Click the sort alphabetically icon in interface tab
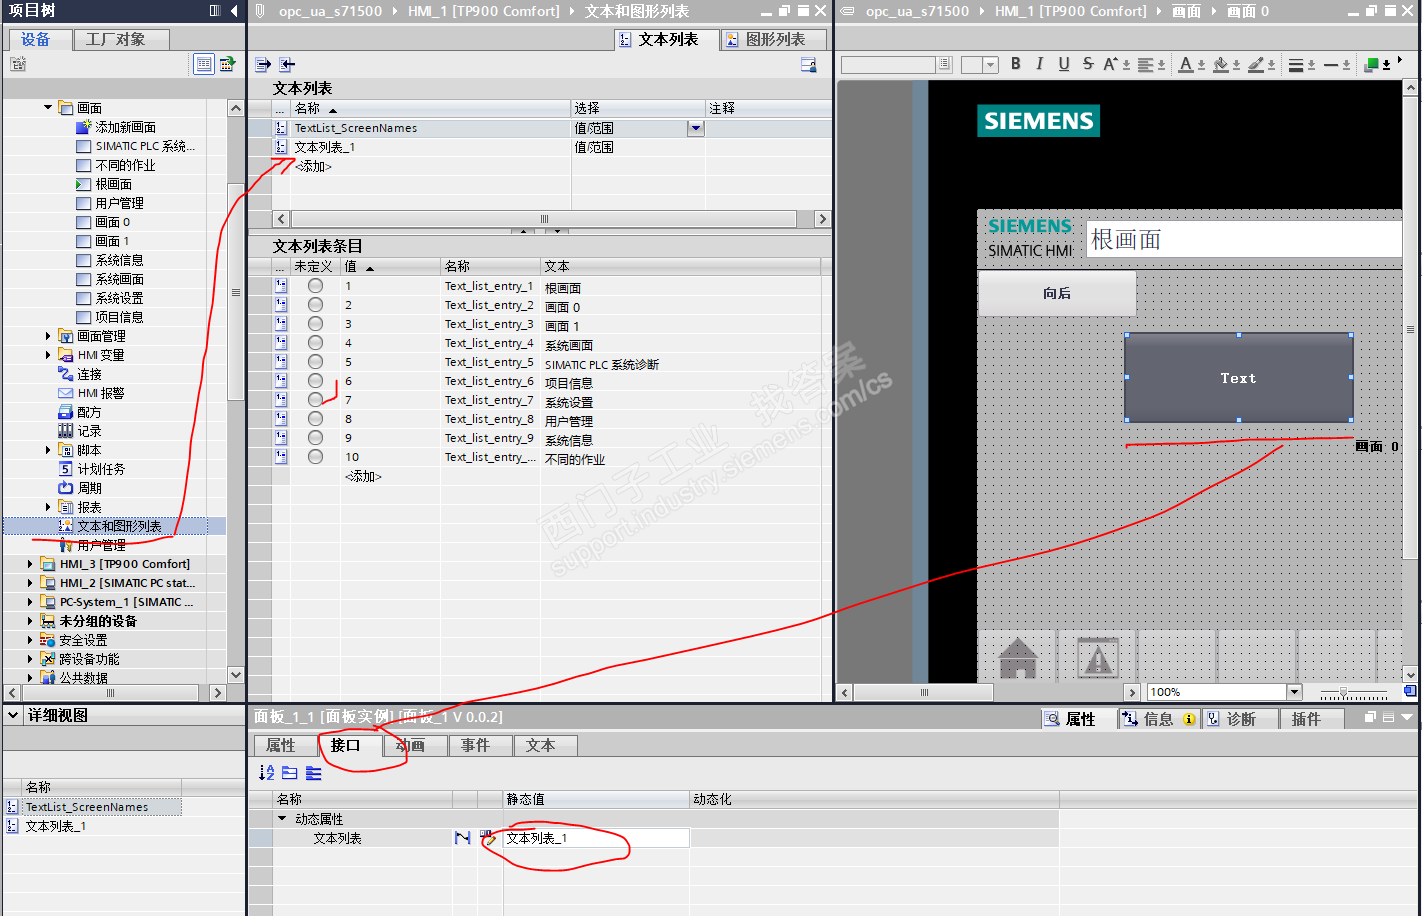This screenshot has height=916, width=1422. pyautogui.click(x=266, y=772)
